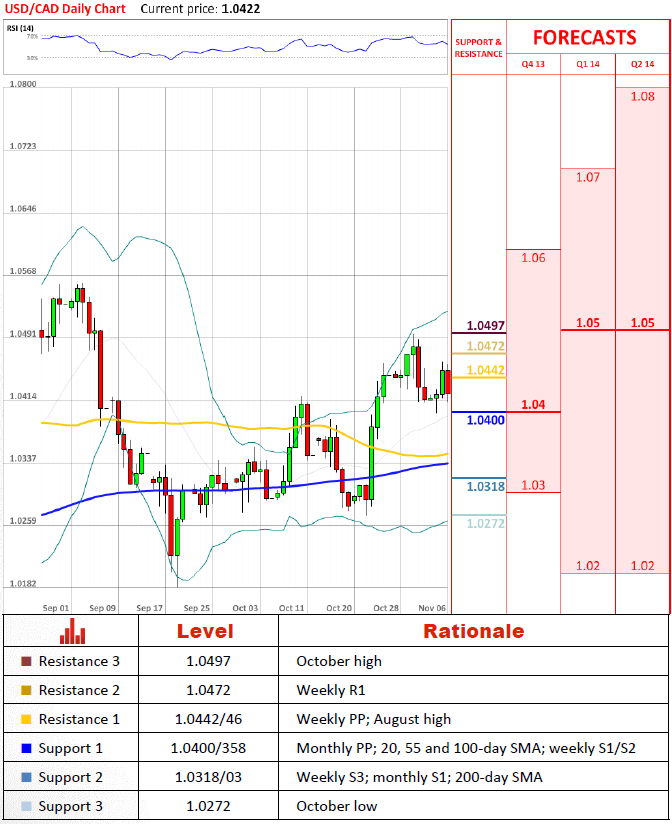The width and height of the screenshot is (672, 824).
Task: Click the 1.0800 price axis label
Action: point(23,84)
